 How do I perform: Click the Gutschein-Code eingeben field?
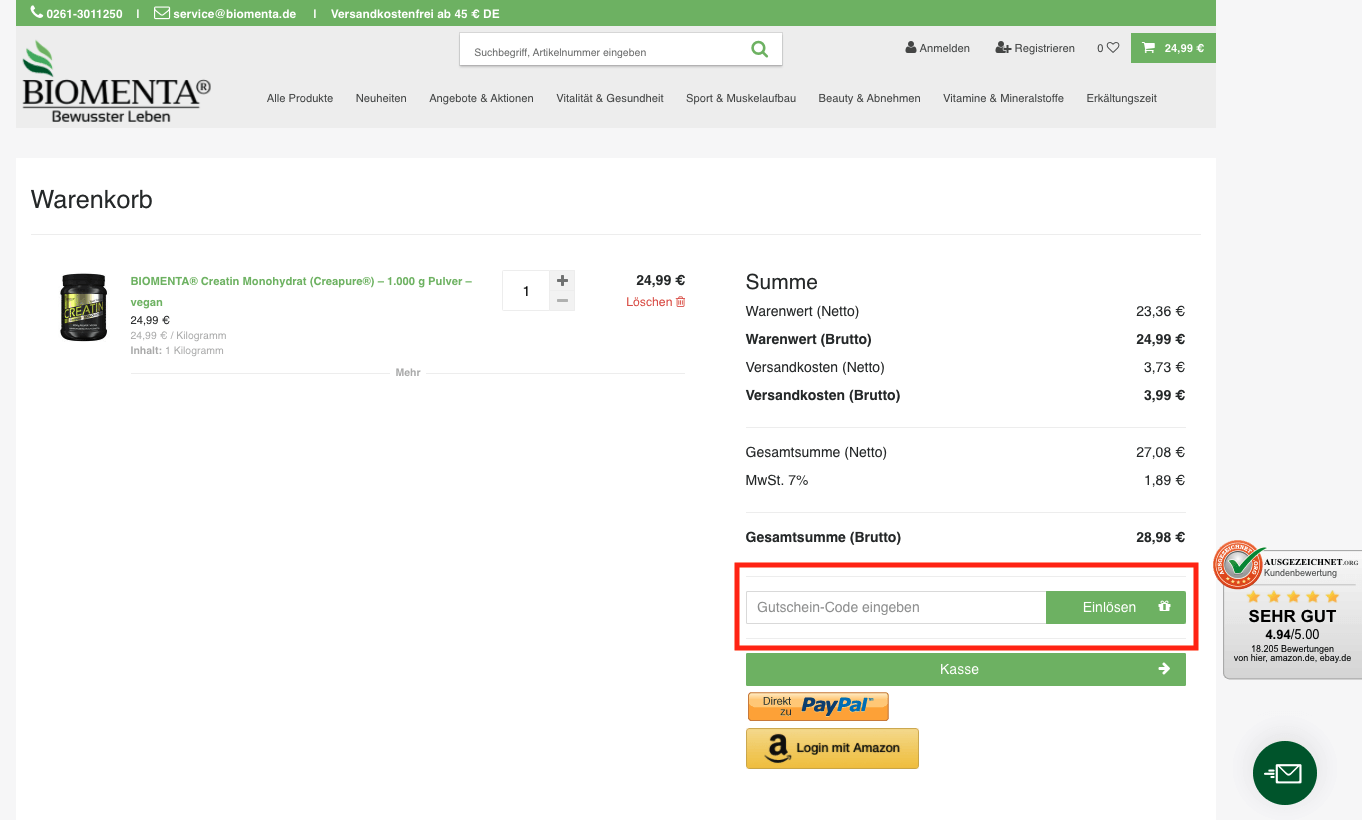tap(896, 607)
